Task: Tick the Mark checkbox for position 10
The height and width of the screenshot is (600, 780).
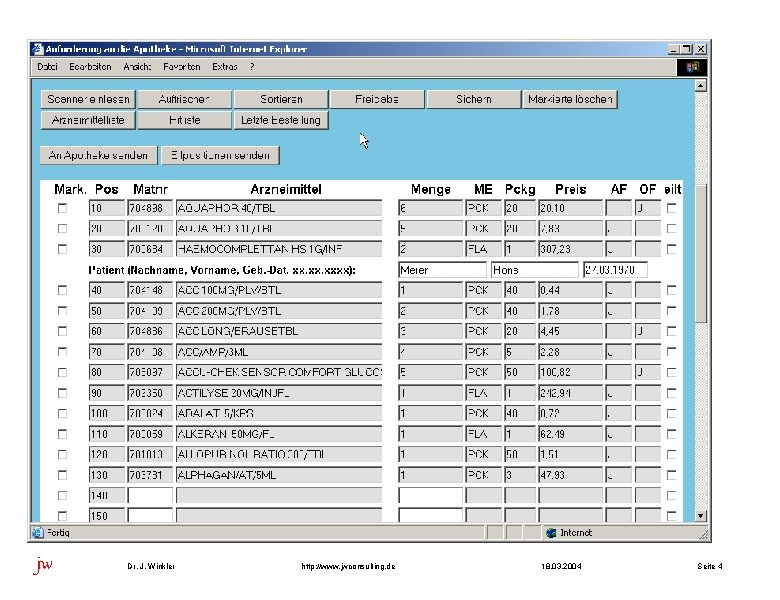Action: pos(62,208)
